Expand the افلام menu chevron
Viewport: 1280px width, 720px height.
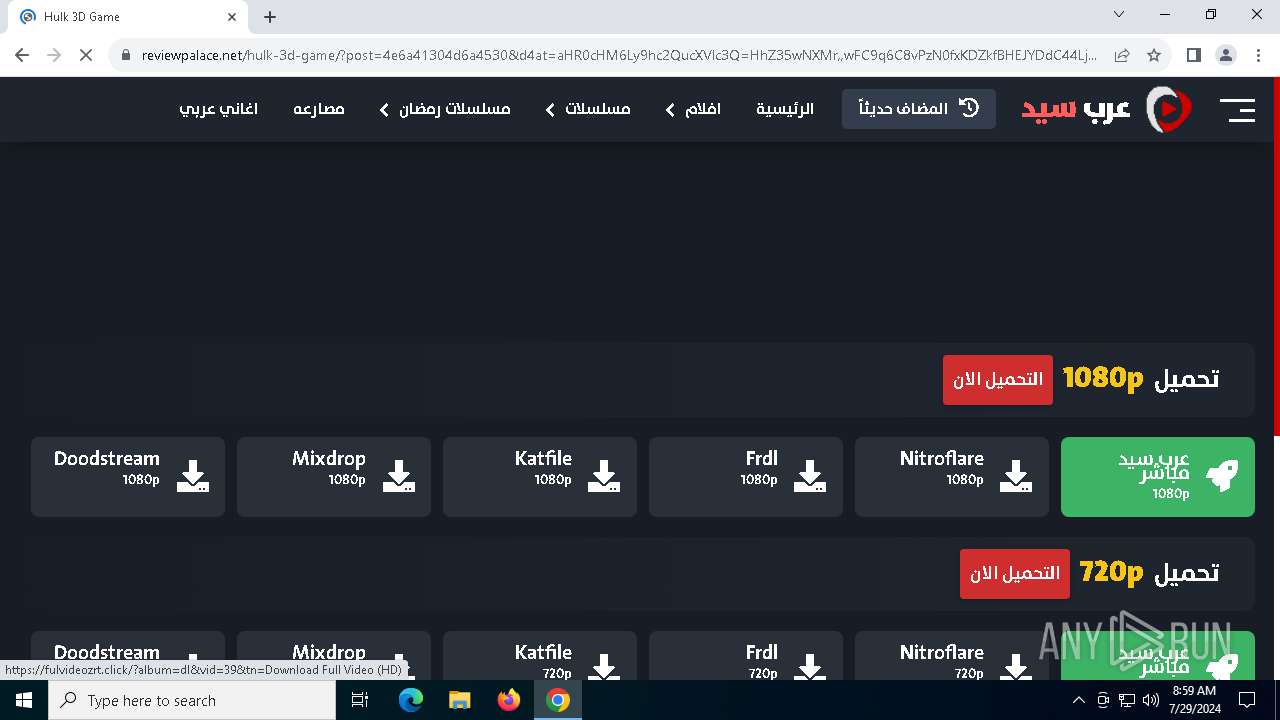click(670, 109)
